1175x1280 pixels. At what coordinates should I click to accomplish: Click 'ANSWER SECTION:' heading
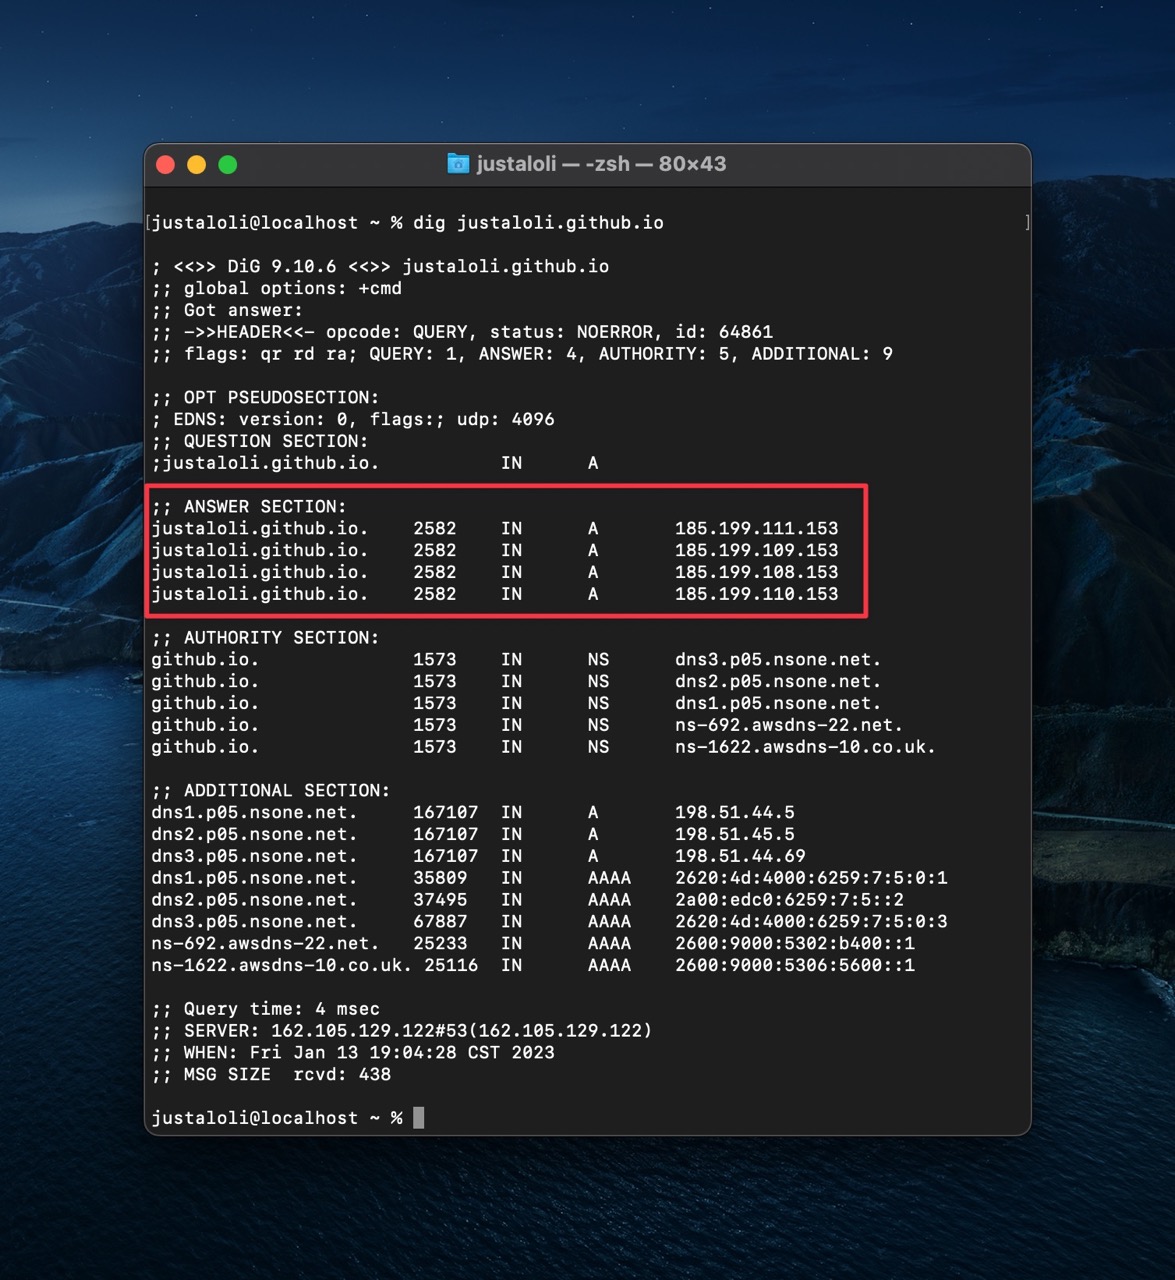click(x=249, y=507)
